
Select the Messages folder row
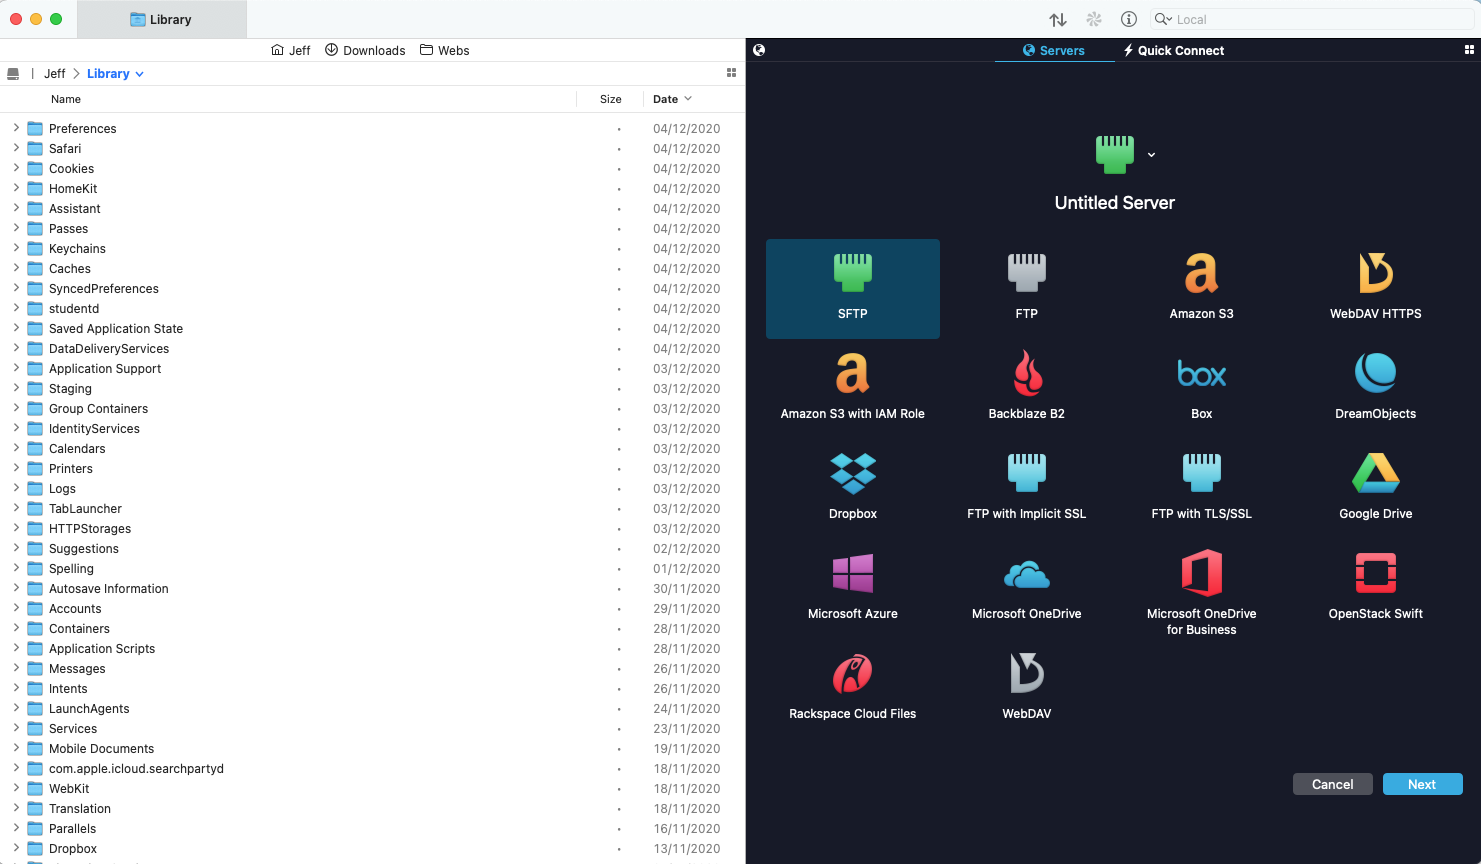pos(372,668)
